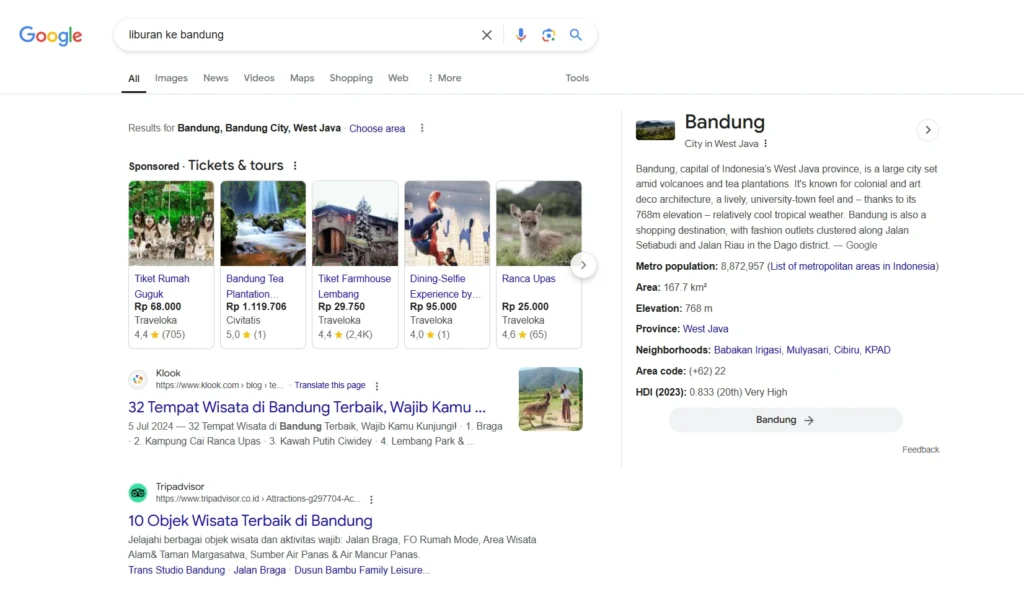
Task: Open location options three-dot menu
Action: (422, 128)
